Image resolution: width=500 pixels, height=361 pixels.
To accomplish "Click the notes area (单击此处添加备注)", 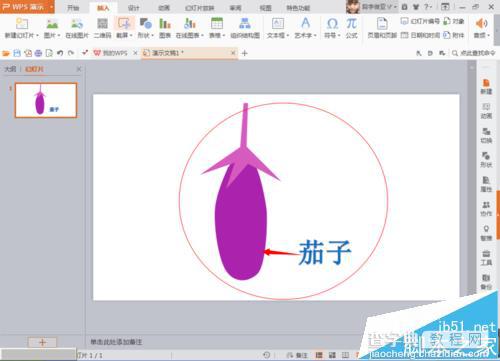I will [116, 342].
